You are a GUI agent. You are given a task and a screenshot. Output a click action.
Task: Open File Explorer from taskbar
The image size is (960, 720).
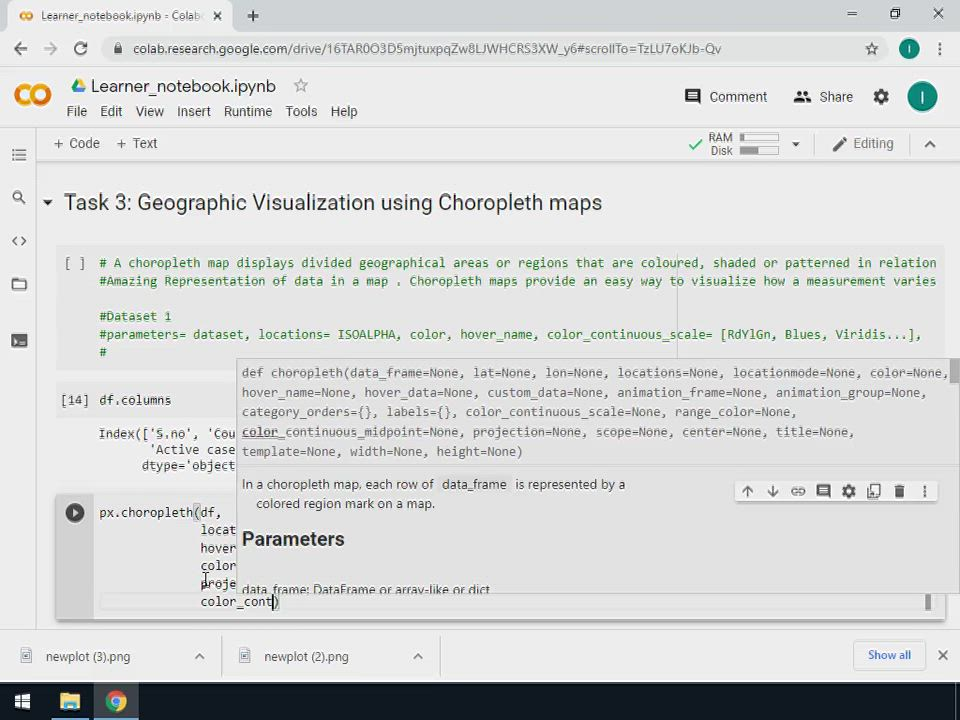coord(70,702)
